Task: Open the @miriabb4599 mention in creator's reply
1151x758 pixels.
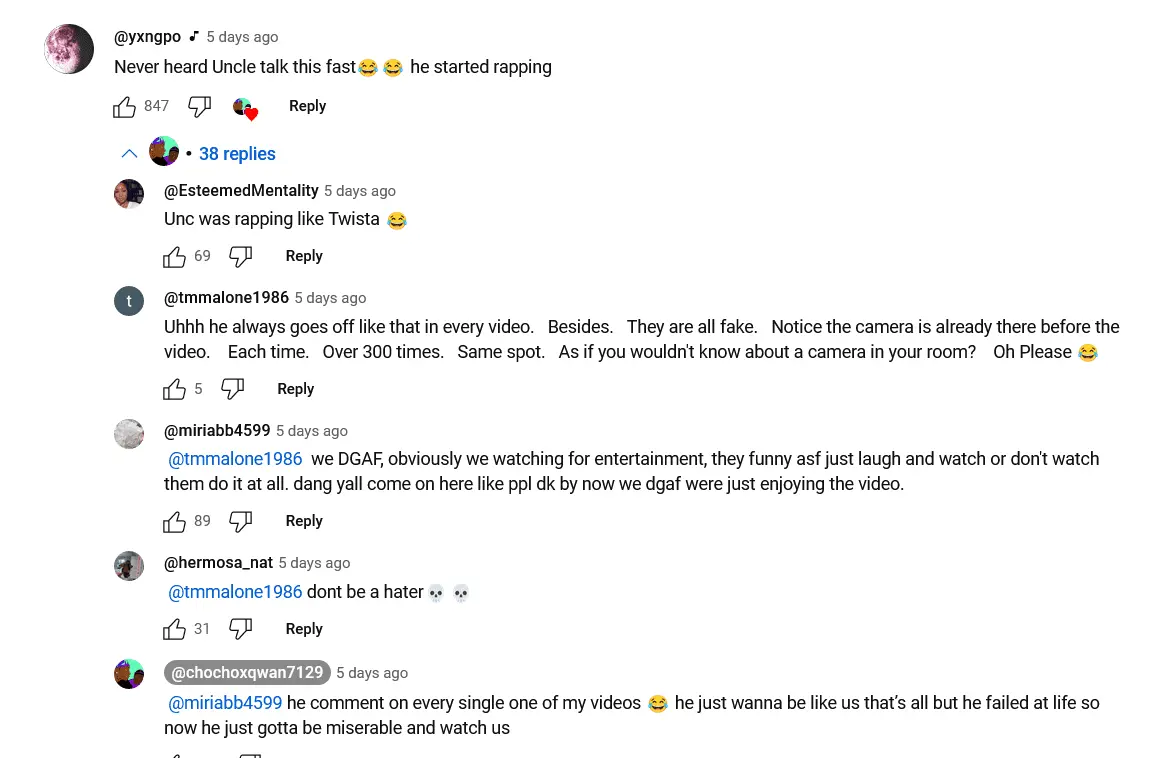Action: click(225, 703)
